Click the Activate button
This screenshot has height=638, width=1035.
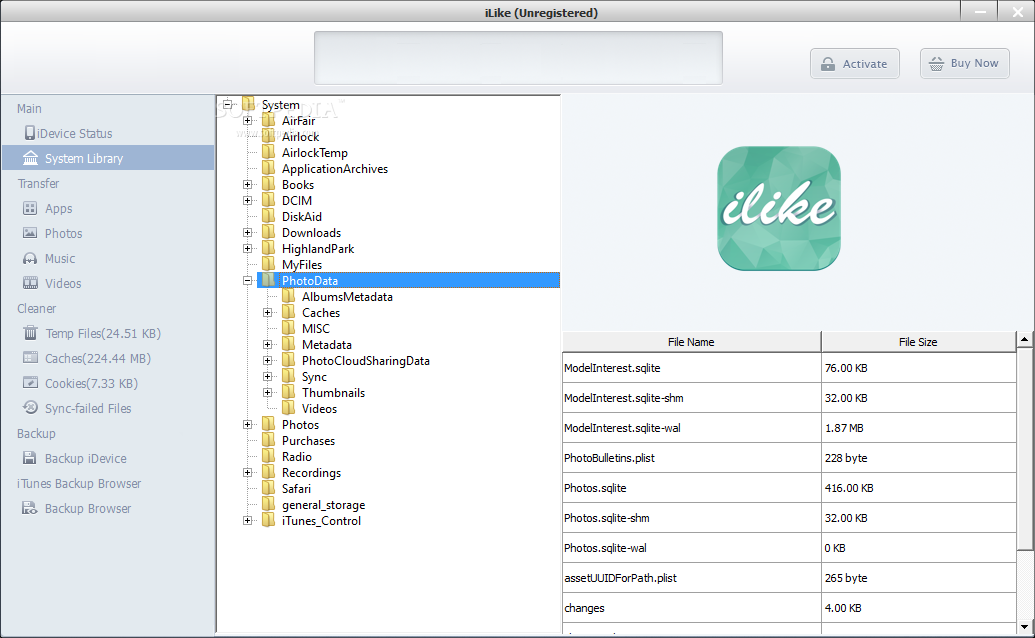point(855,64)
